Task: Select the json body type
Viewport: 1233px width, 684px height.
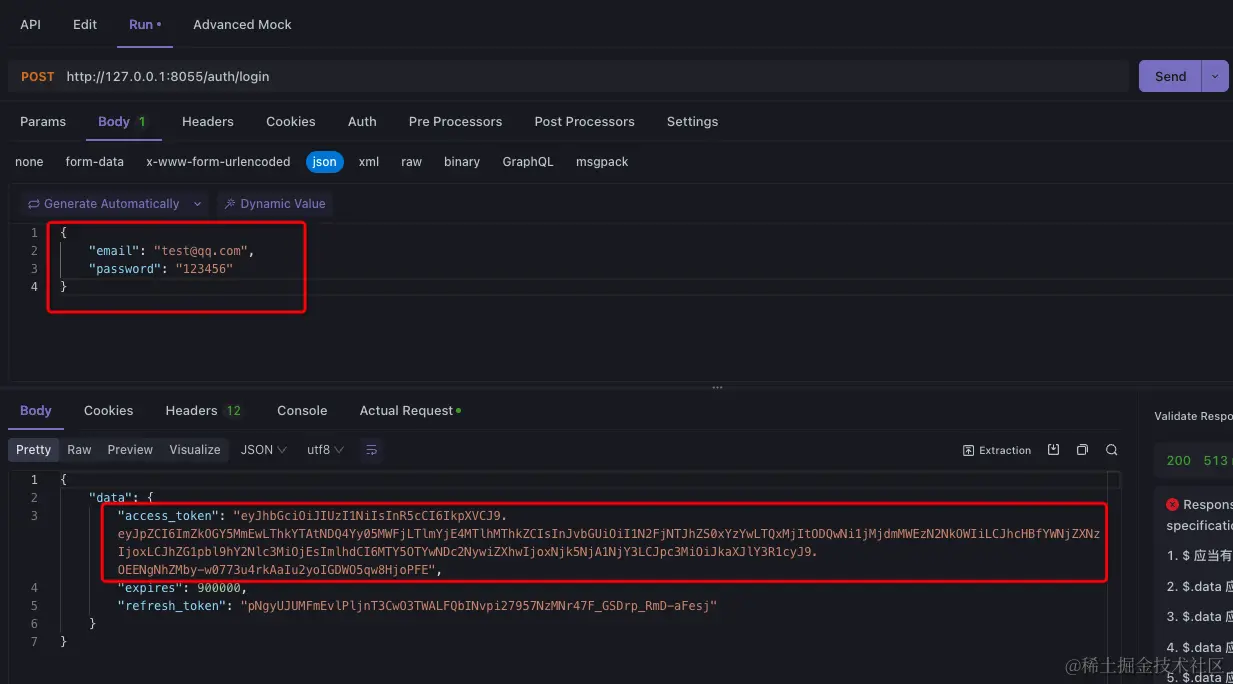Action: (x=324, y=161)
